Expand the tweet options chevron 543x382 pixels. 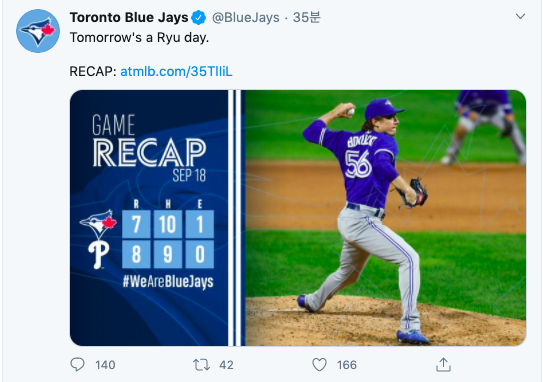point(520,16)
